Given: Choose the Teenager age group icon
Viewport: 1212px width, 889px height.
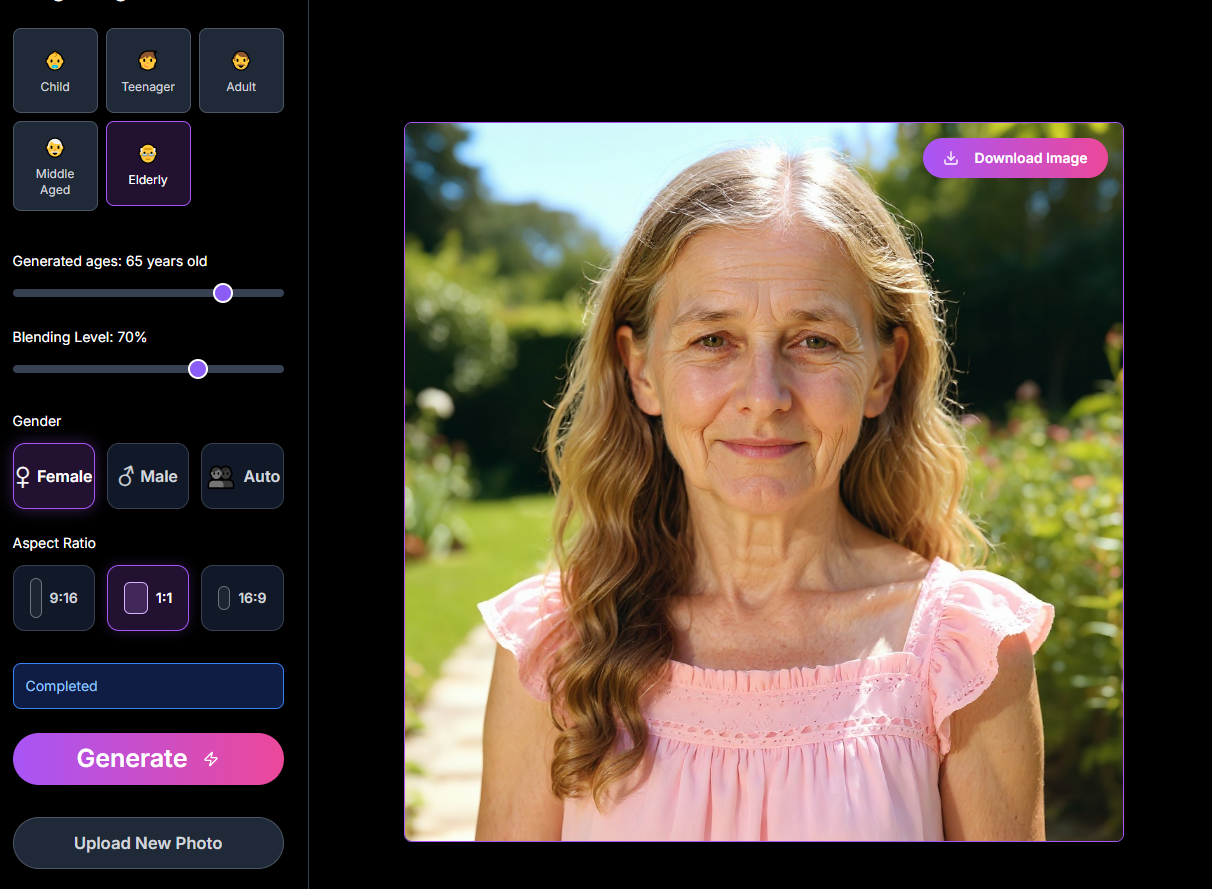Looking at the screenshot, I should [x=148, y=61].
